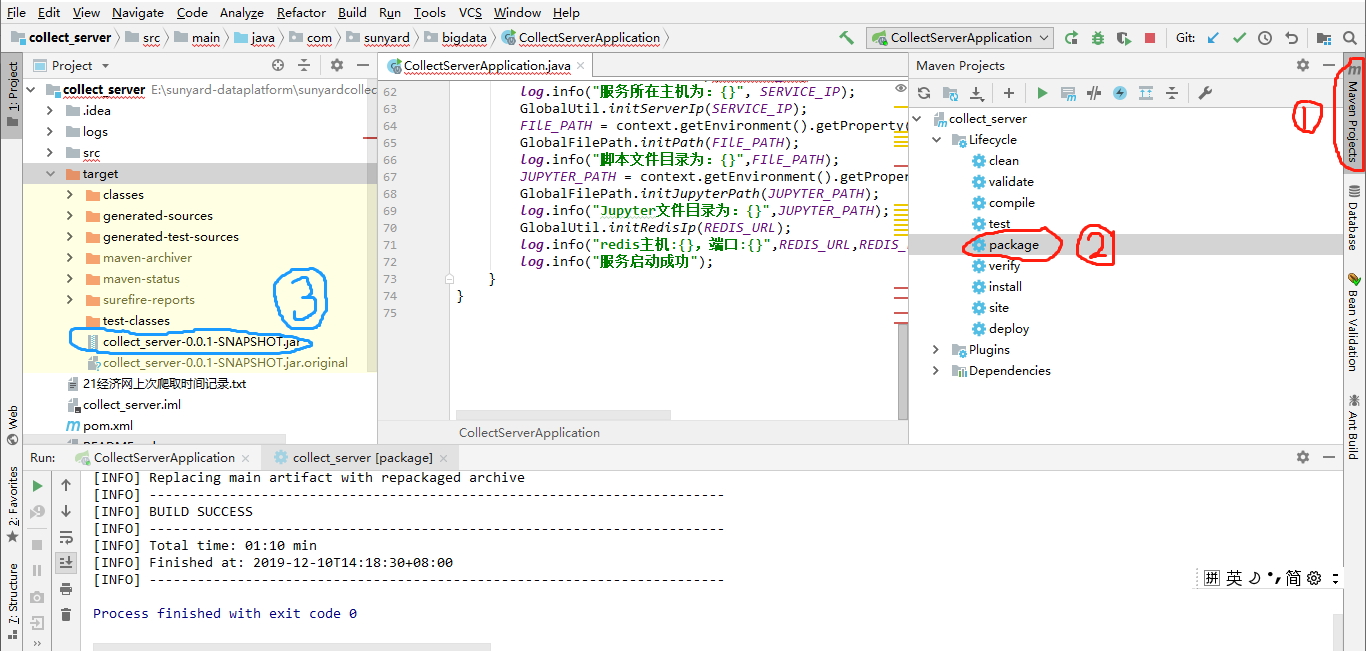Toggle soft-wrap in Run console
The width and height of the screenshot is (1366, 651).
(x=66, y=537)
